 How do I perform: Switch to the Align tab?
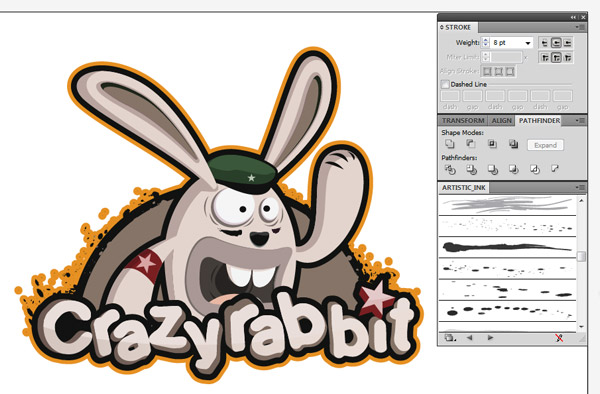pyautogui.click(x=501, y=120)
